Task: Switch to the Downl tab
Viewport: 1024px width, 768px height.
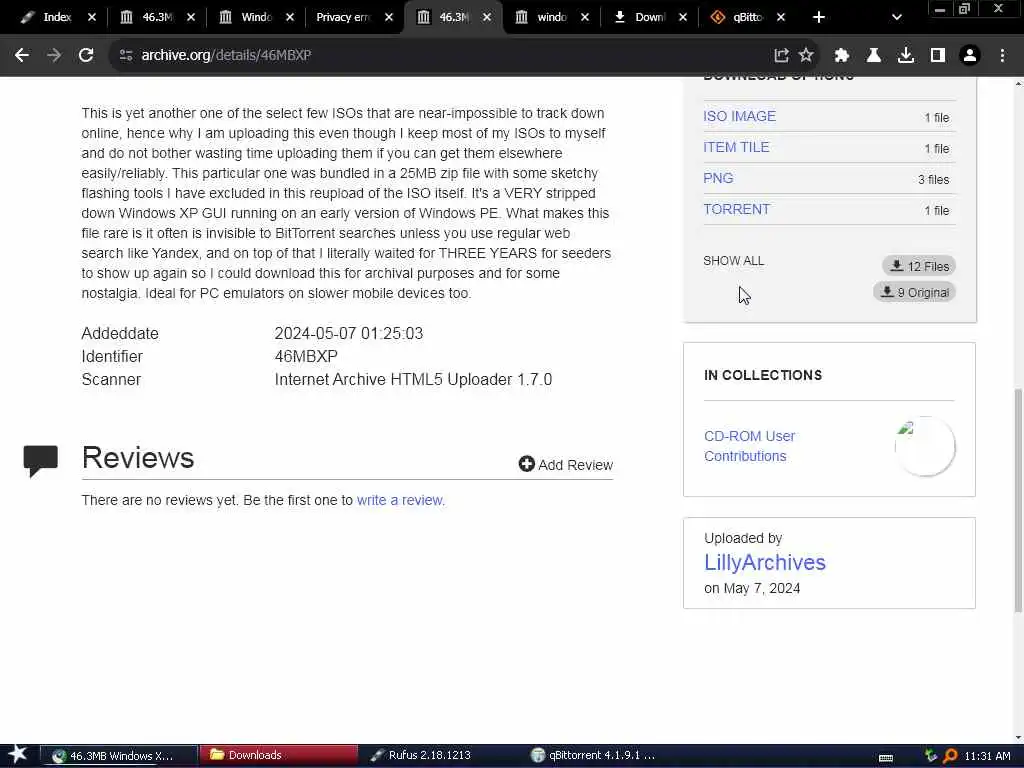Action: coord(648,18)
